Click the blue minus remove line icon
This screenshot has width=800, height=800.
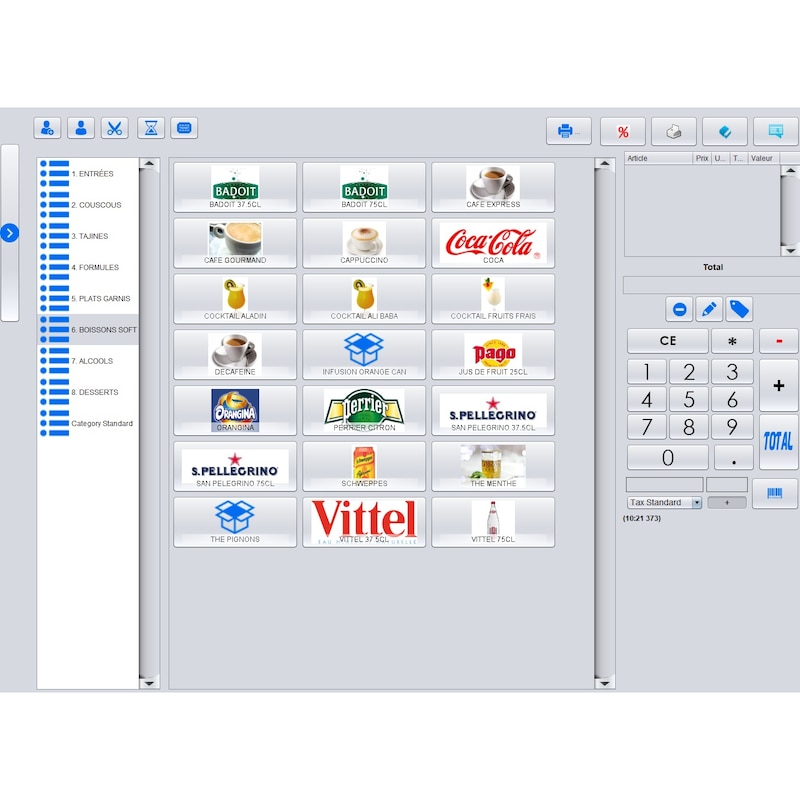pos(679,309)
